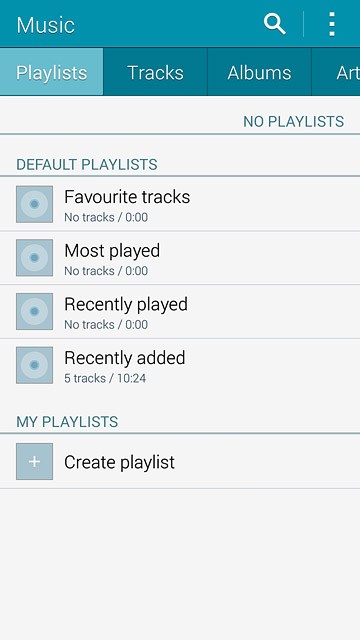The image size is (360, 640).
Task: Open the three-dot overflow menu
Action: point(332,24)
